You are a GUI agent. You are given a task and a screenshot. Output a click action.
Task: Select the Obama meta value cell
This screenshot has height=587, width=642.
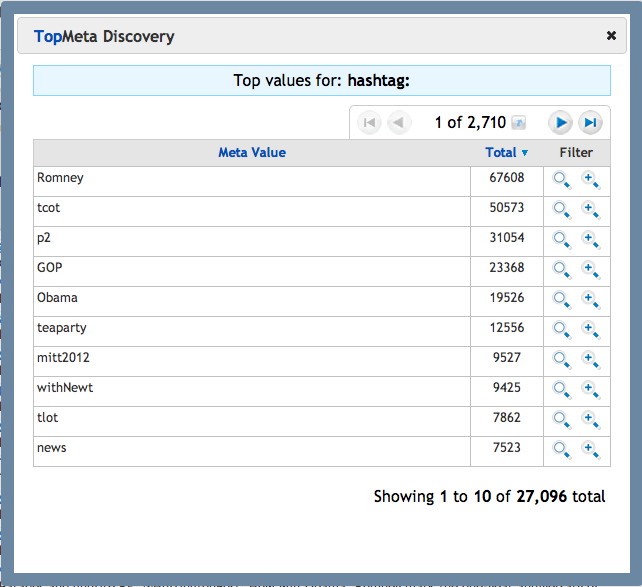tap(252, 301)
